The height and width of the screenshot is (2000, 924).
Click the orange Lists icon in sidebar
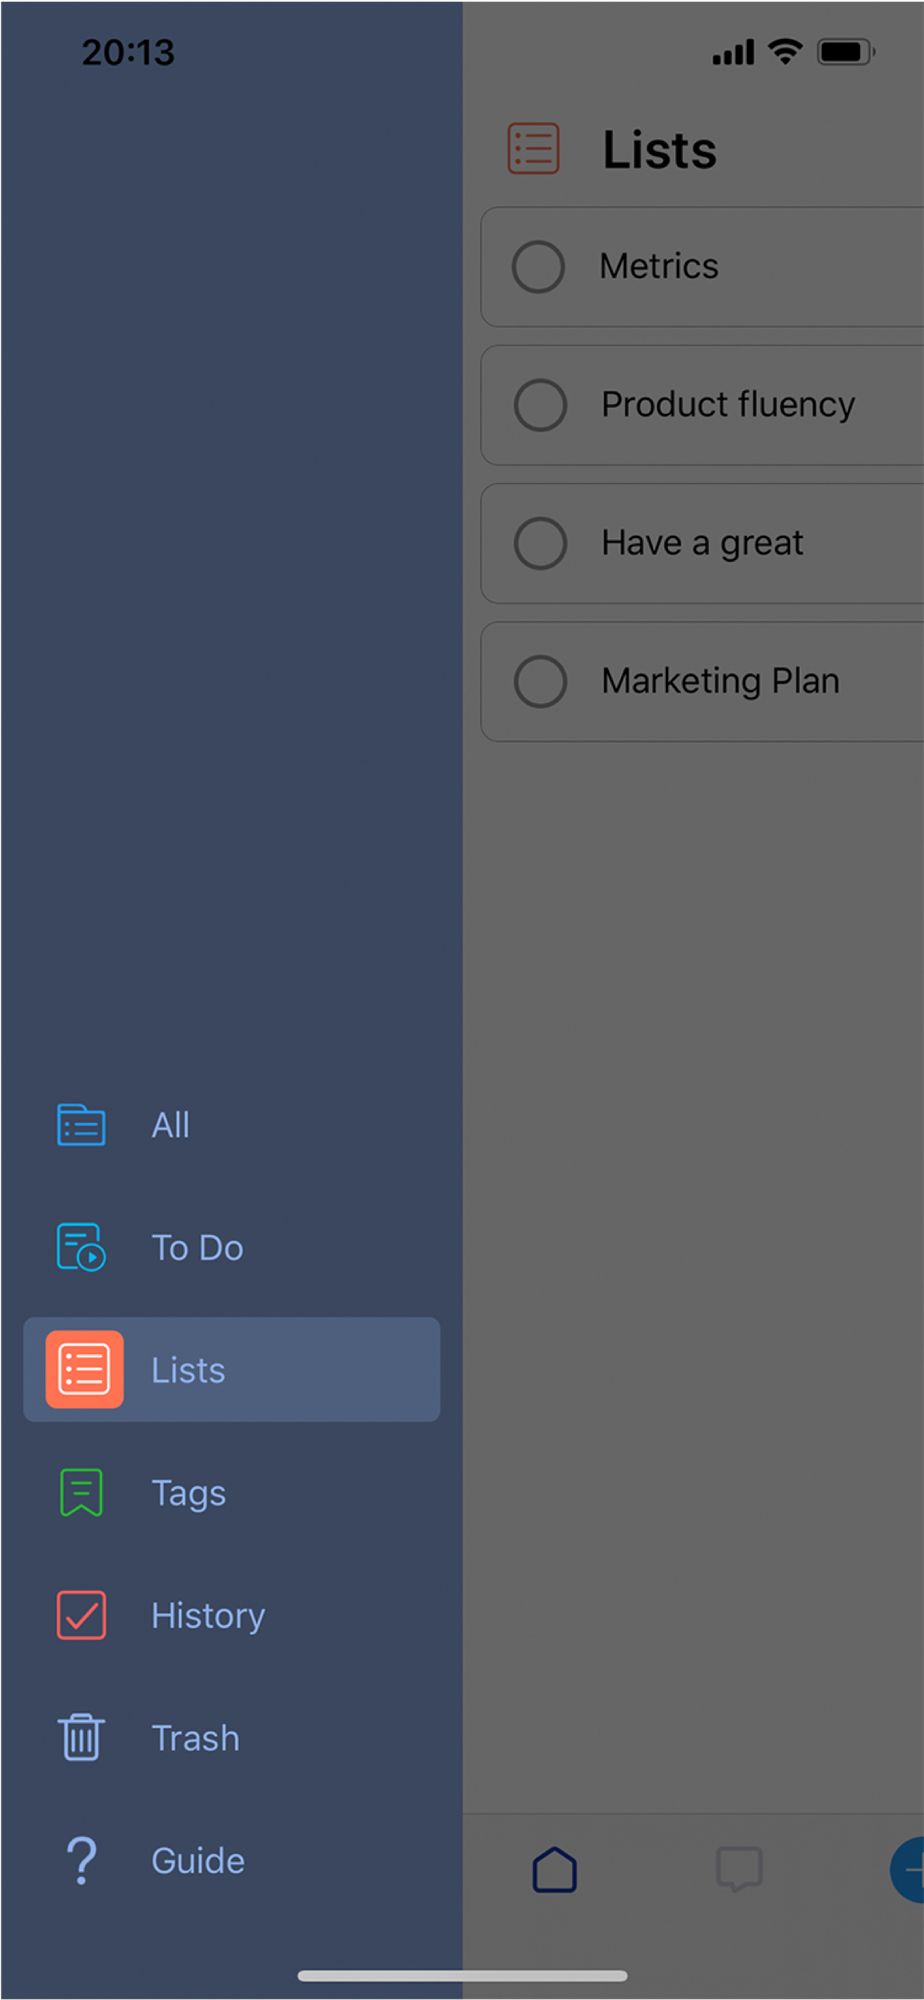click(x=85, y=1369)
